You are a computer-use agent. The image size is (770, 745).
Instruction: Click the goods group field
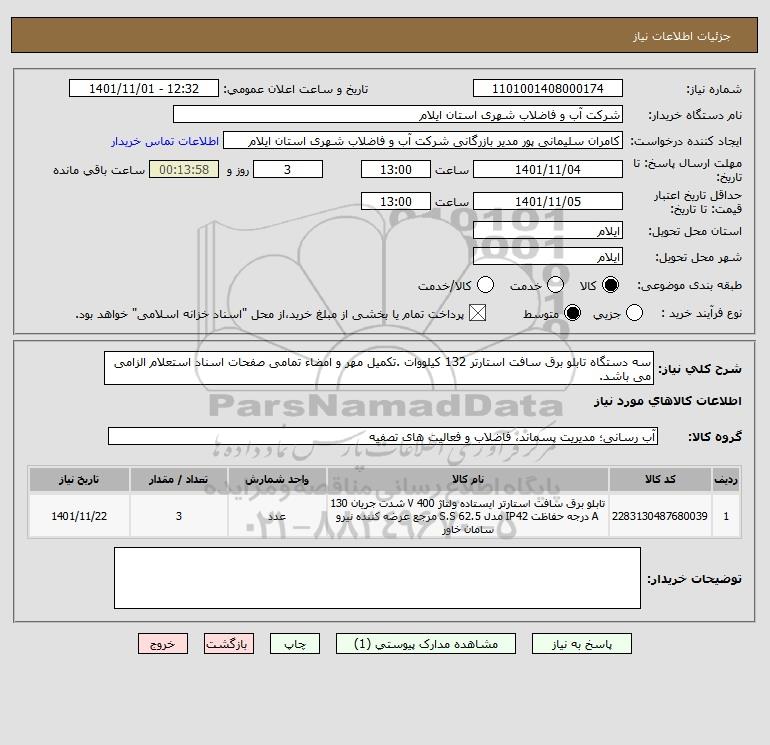click(x=383, y=436)
